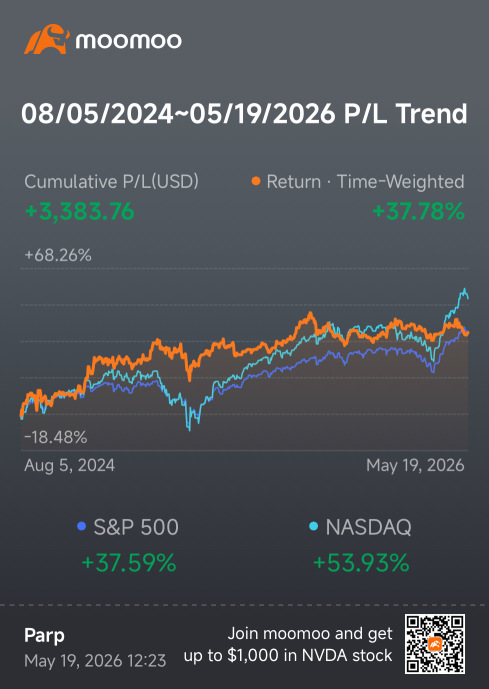
Task: Click the Aug 5, 2024 start date label
Action: click(69, 465)
